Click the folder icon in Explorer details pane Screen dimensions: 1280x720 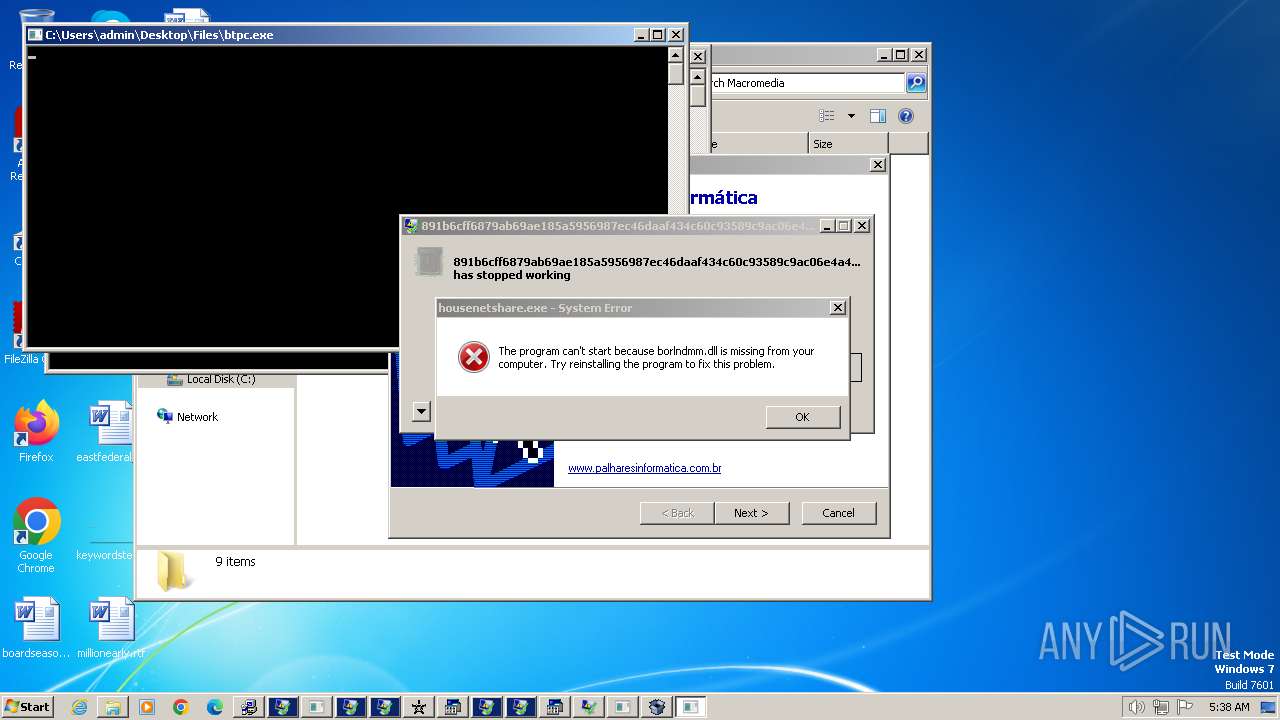pyautogui.click(x=174, y=571)
